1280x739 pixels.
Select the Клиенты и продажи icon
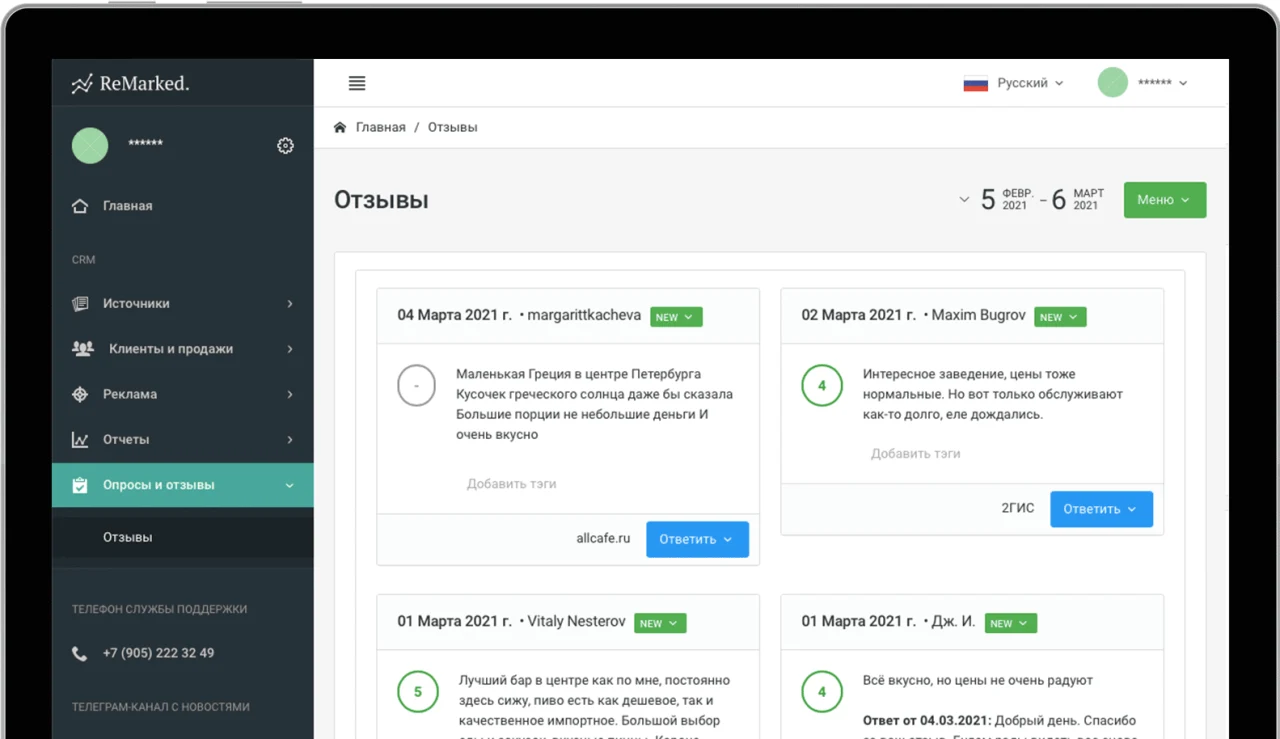81,348
